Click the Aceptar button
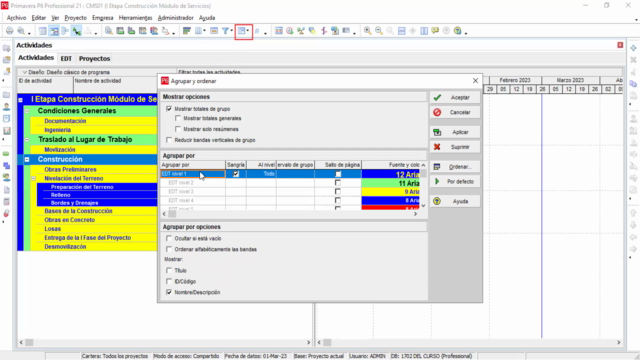Viewport: 640px width, 360px height. (455, 98)
